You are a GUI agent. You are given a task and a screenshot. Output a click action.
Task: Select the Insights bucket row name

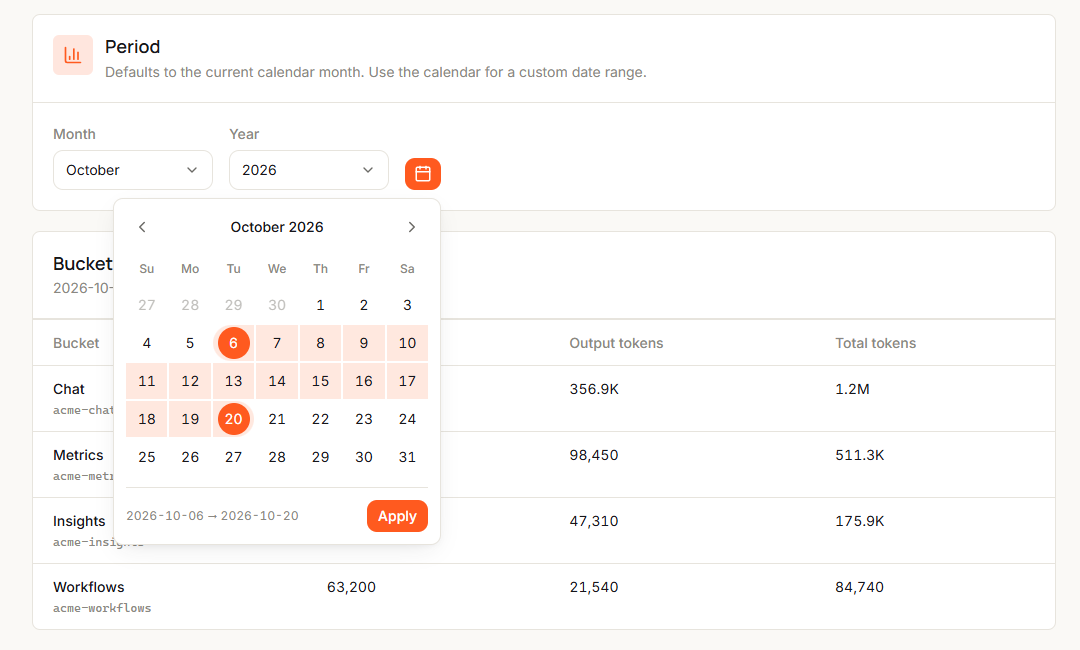[79, 521]
